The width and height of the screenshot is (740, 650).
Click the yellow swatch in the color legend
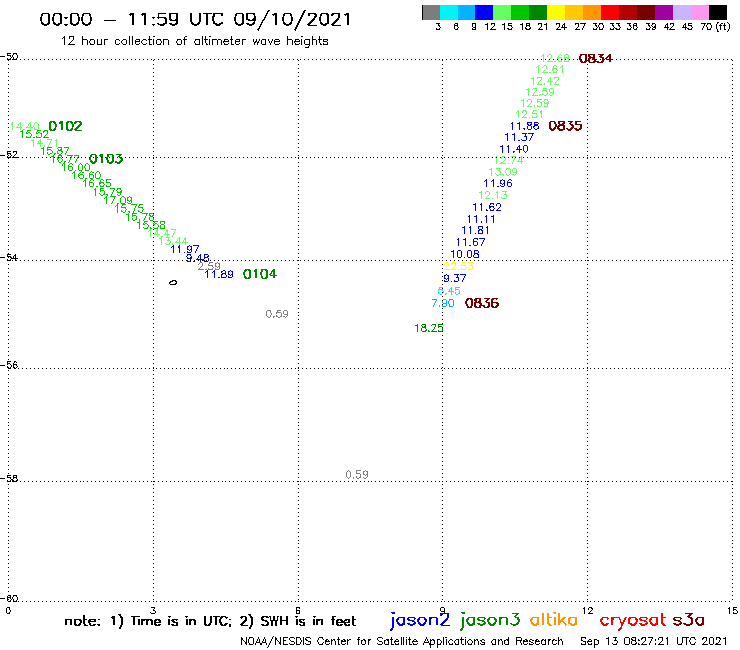tap(555, 12)
